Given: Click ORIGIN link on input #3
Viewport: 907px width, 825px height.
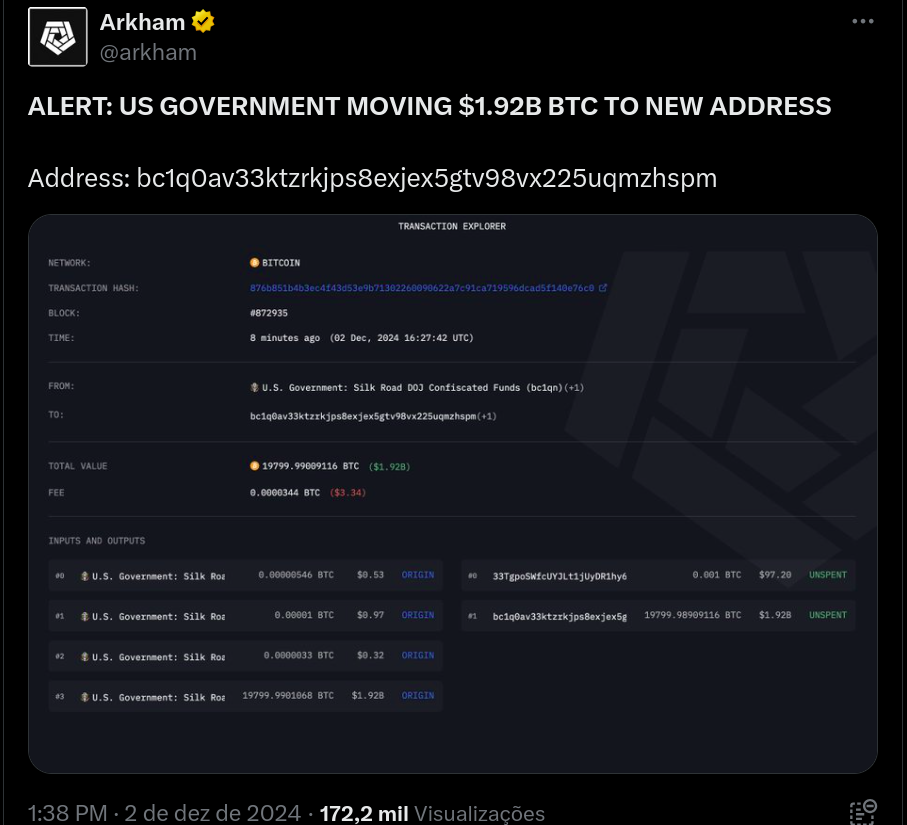Looking at the screenshot, I should tap(418, 695).
